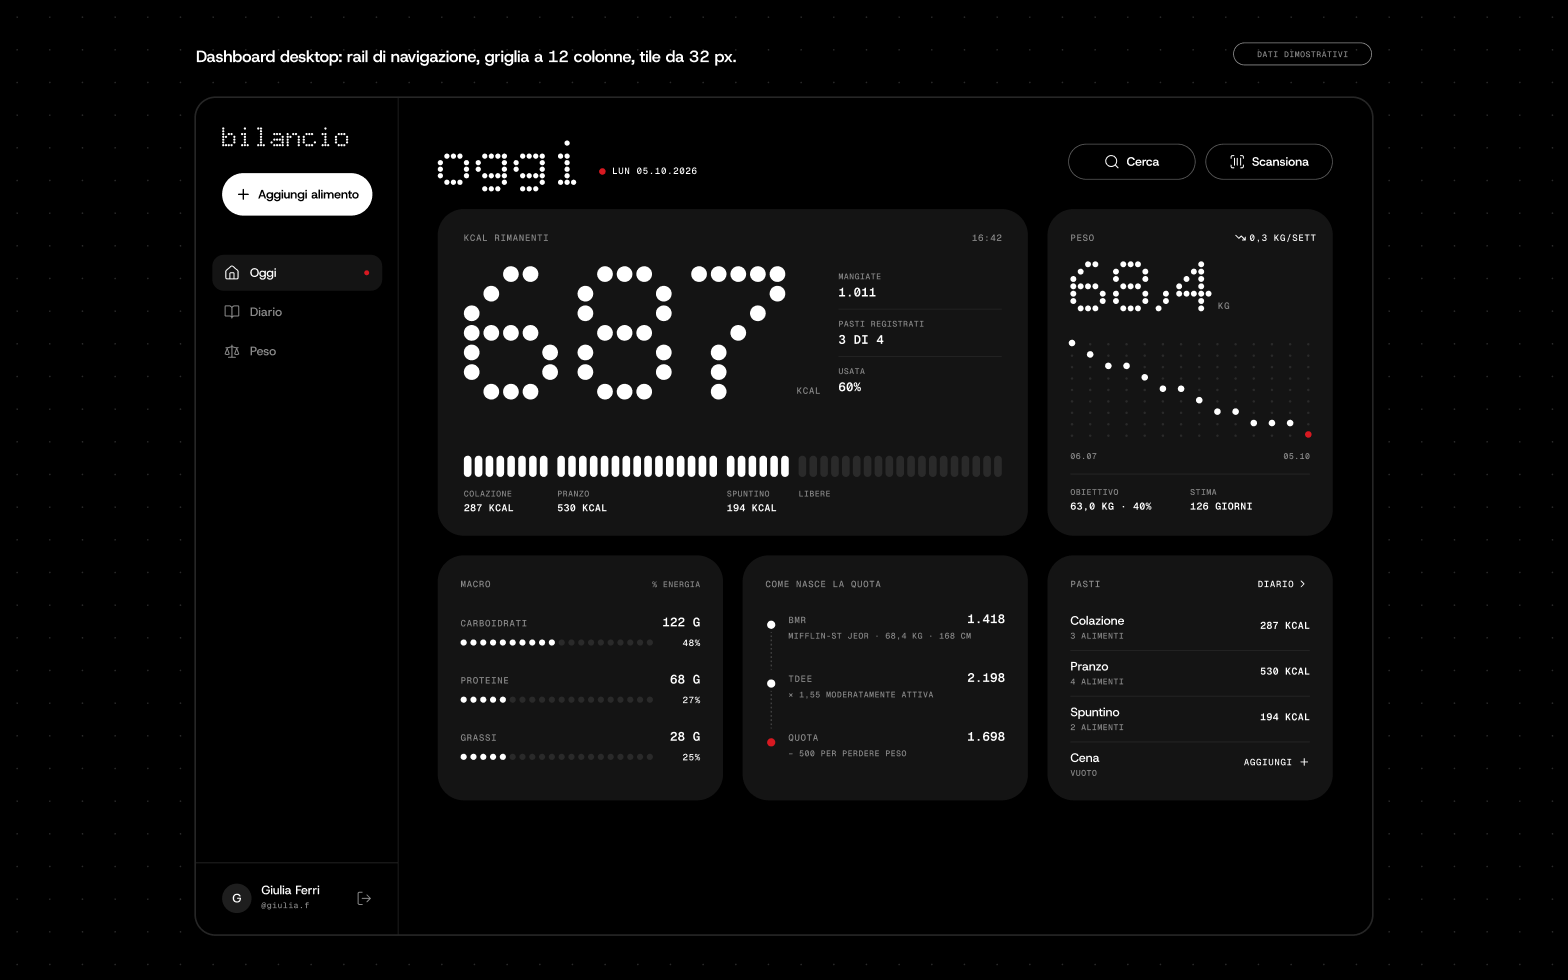Click the 68 G proteine value
1568x980 pixels.
(685, 680)
